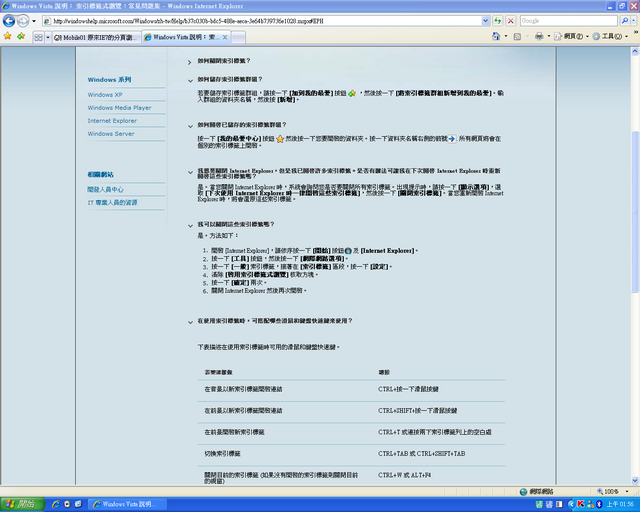Open the Windows Media Player link
The image size is (640, 512).
tap(119, 108)
